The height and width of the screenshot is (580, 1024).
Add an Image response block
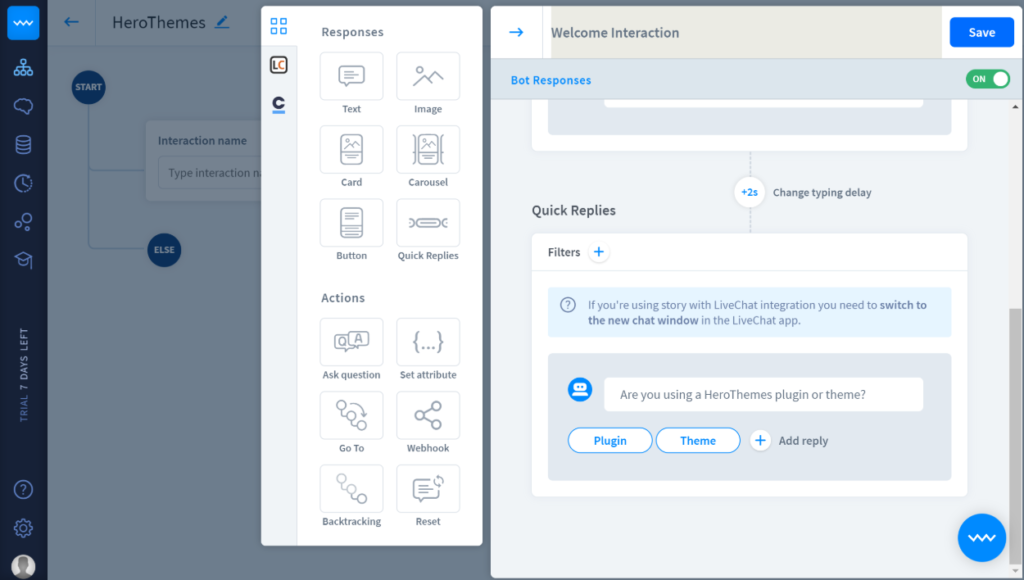428,77
